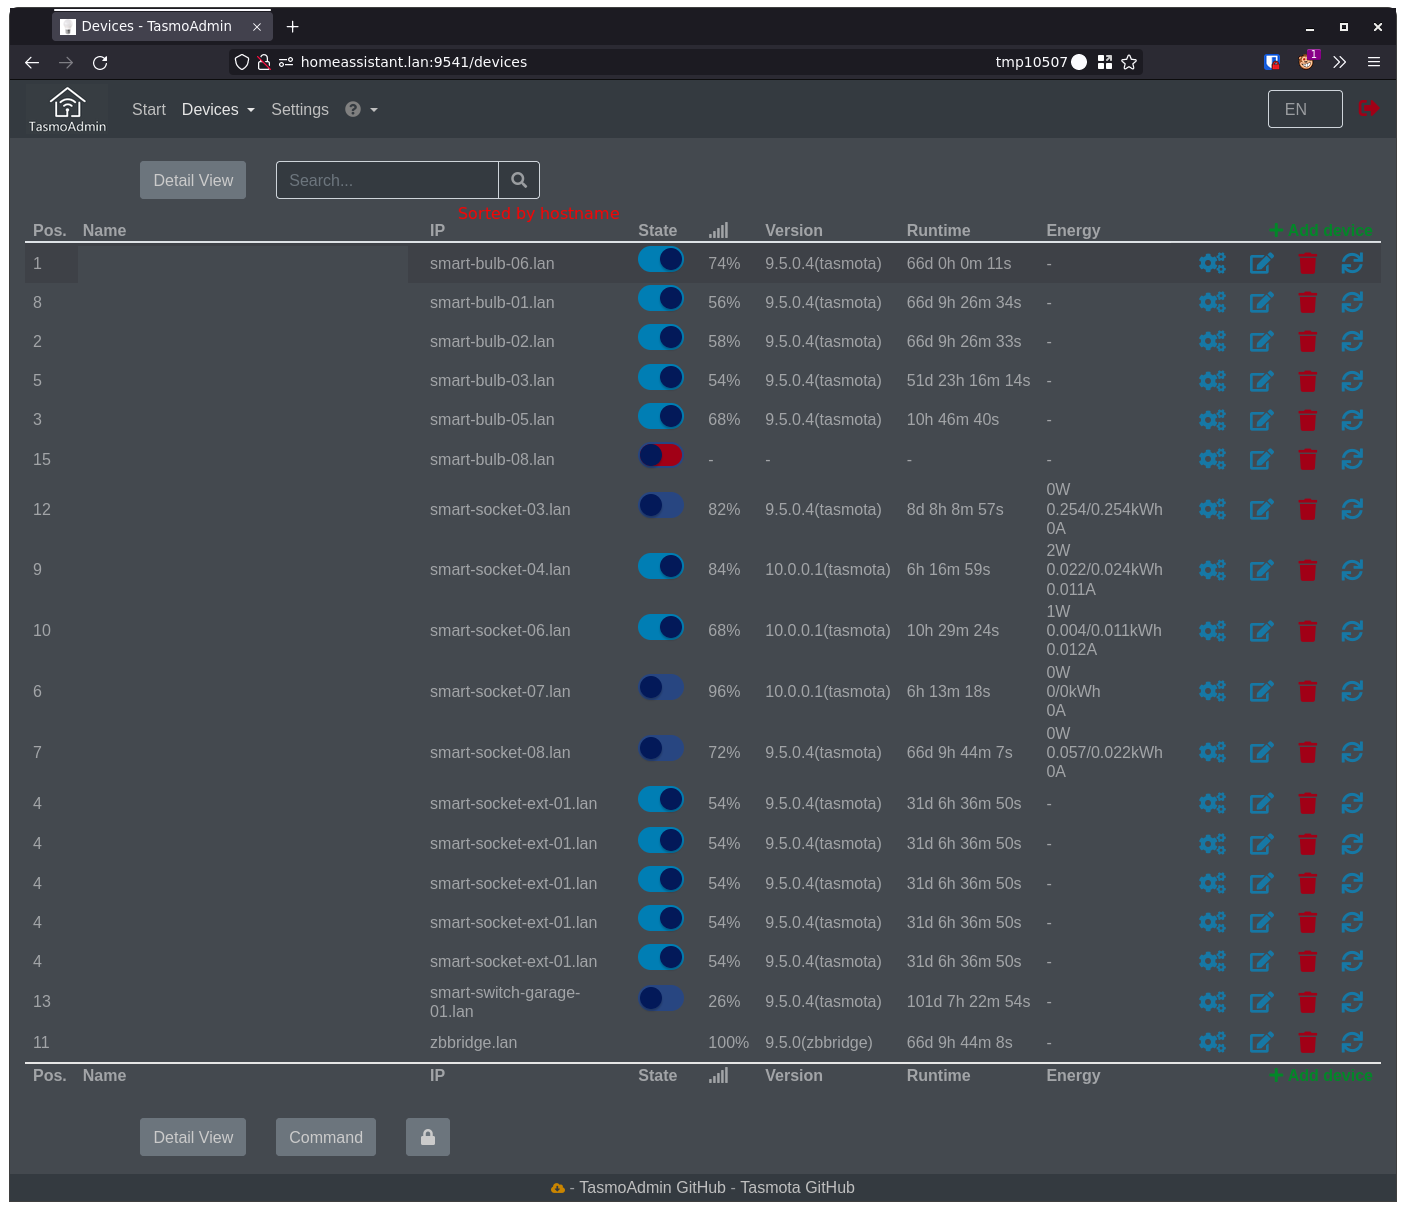Switch to Detail View
Screen dimensions: 1406x1211
(192, 180)
